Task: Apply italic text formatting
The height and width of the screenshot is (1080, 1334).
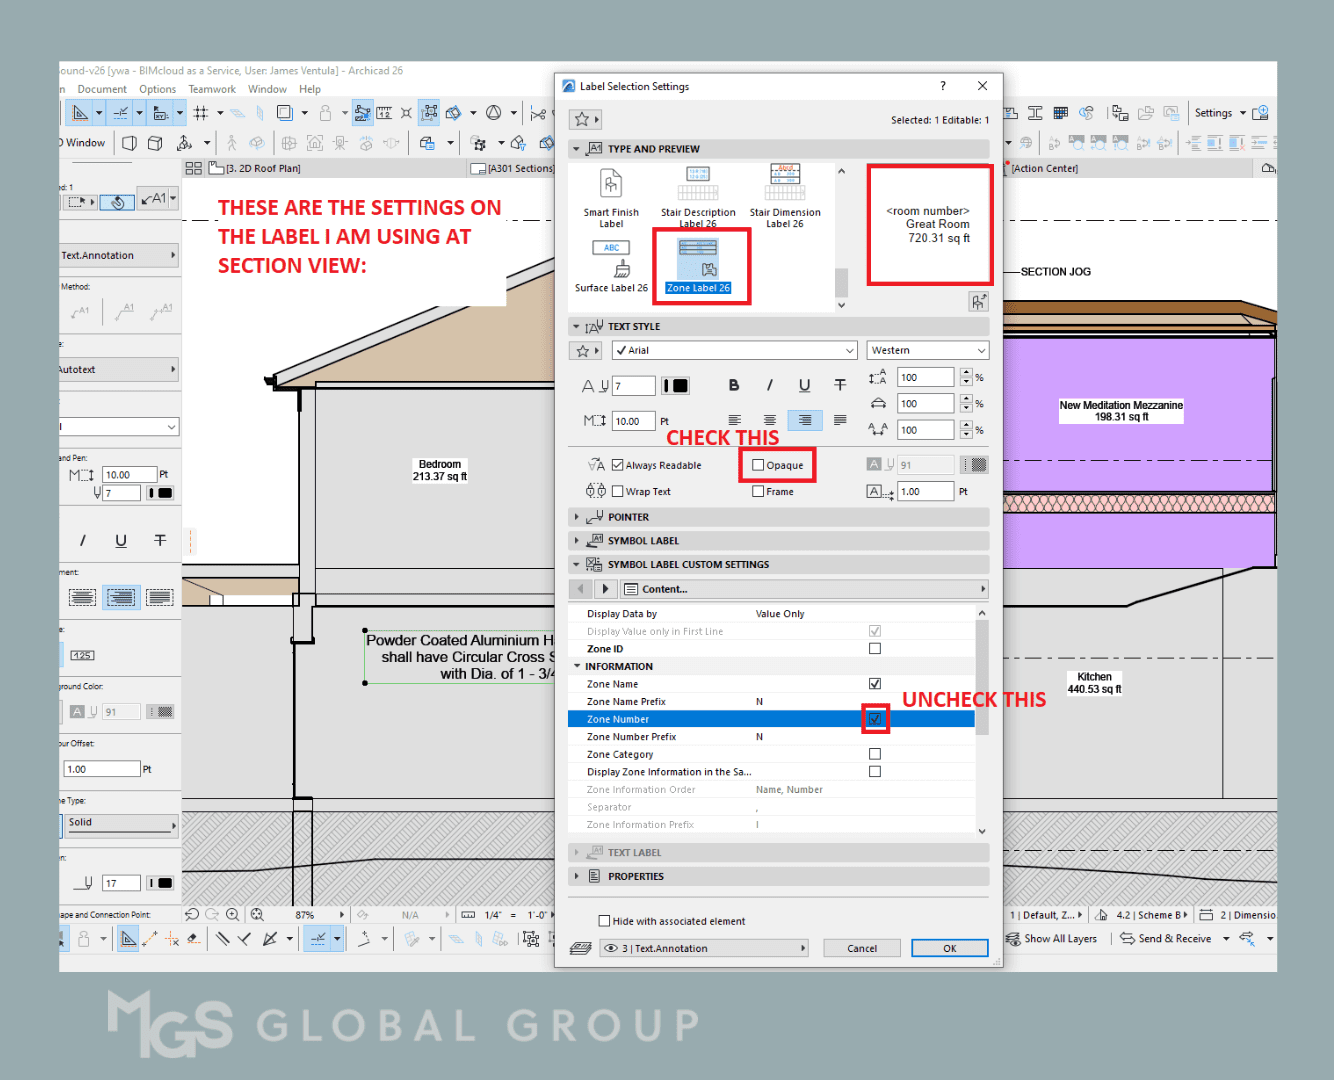Action: pyautogui.click(x=769, y=385)
